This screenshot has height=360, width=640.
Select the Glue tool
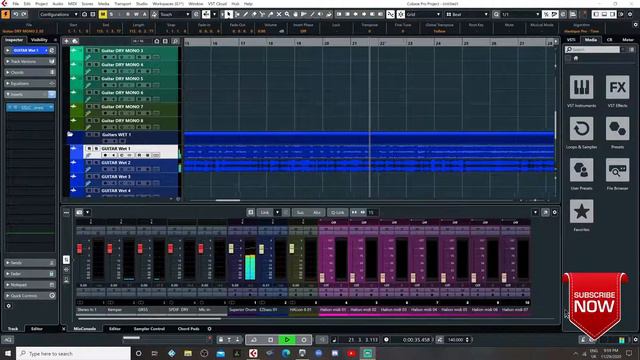(270, 14)
